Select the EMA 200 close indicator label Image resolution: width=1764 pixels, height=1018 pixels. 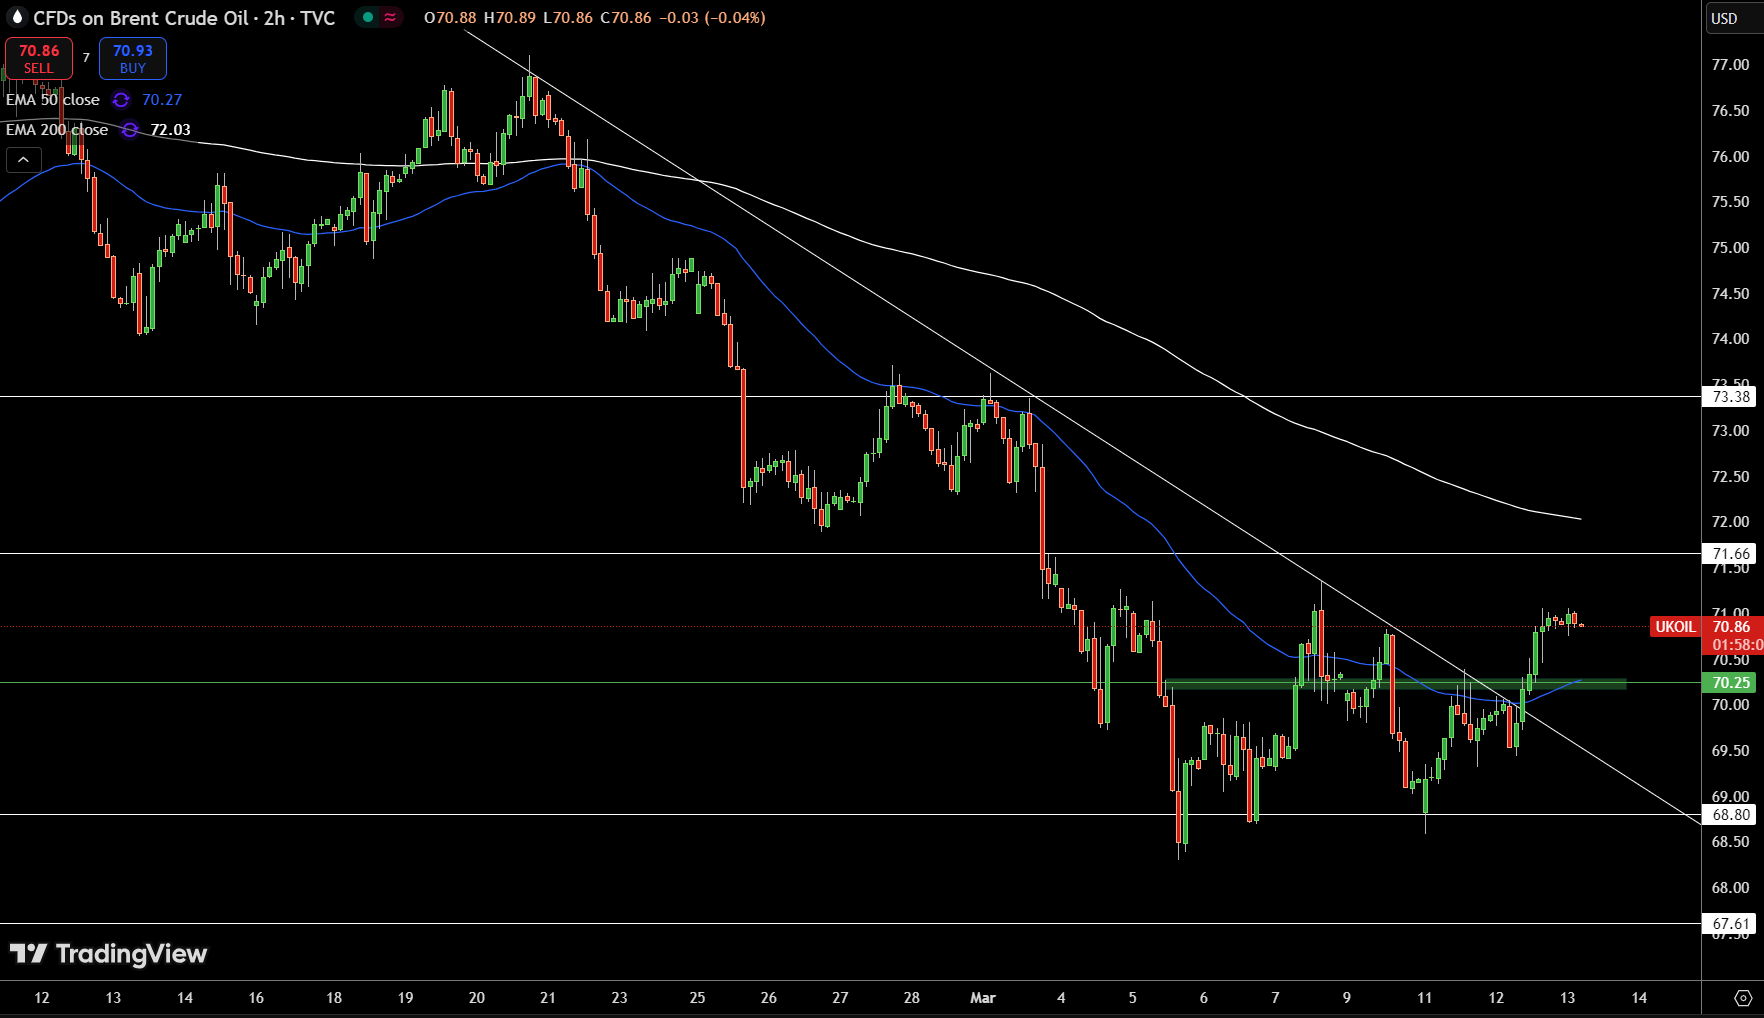[x=57, y=130]
